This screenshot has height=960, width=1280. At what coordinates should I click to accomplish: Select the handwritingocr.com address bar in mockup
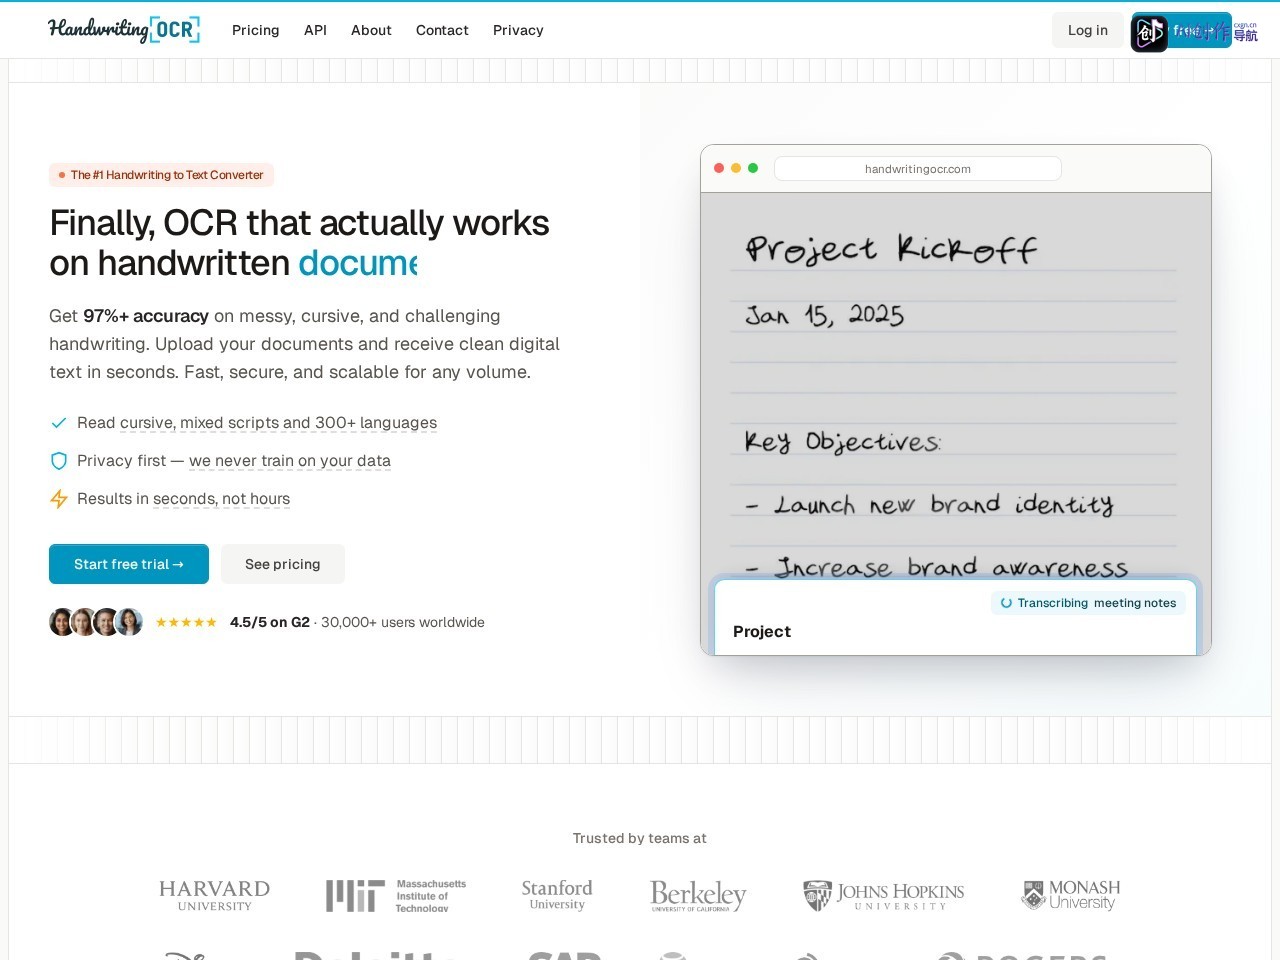tap(918, 169)
